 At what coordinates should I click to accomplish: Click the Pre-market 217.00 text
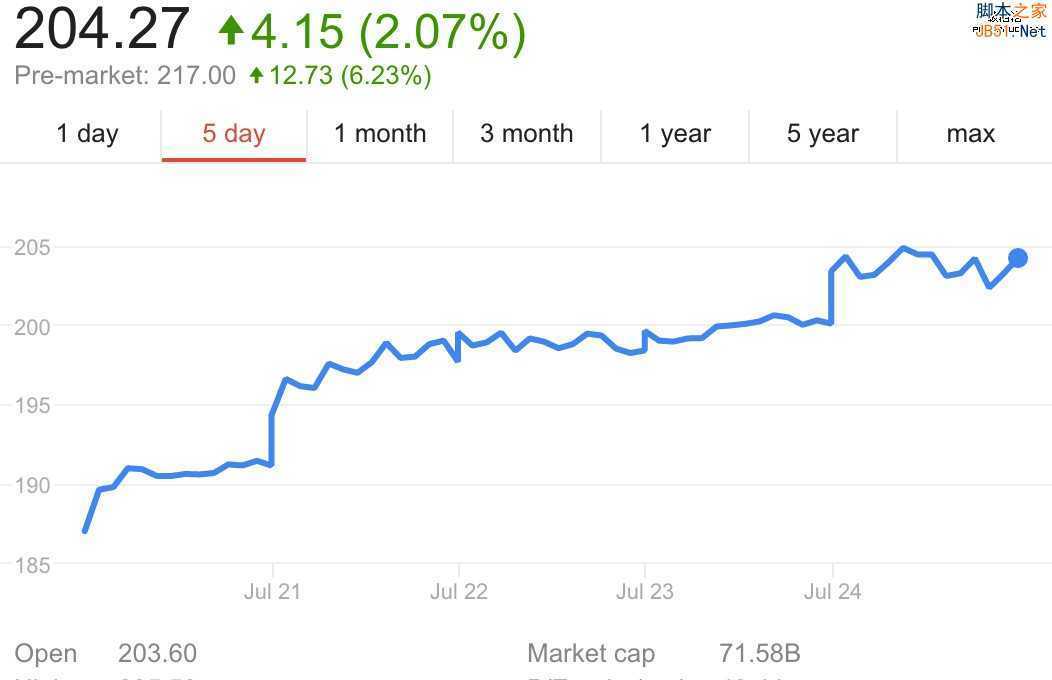click(125, 76)
